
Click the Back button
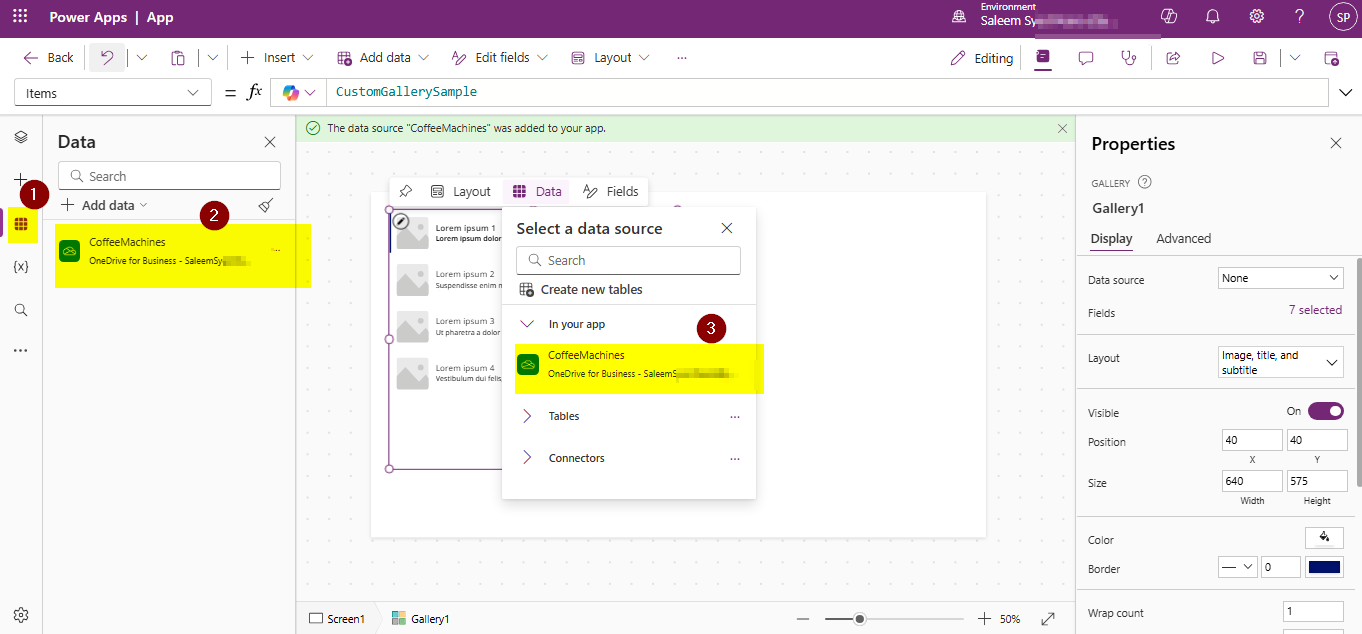[x=48, y=58]
